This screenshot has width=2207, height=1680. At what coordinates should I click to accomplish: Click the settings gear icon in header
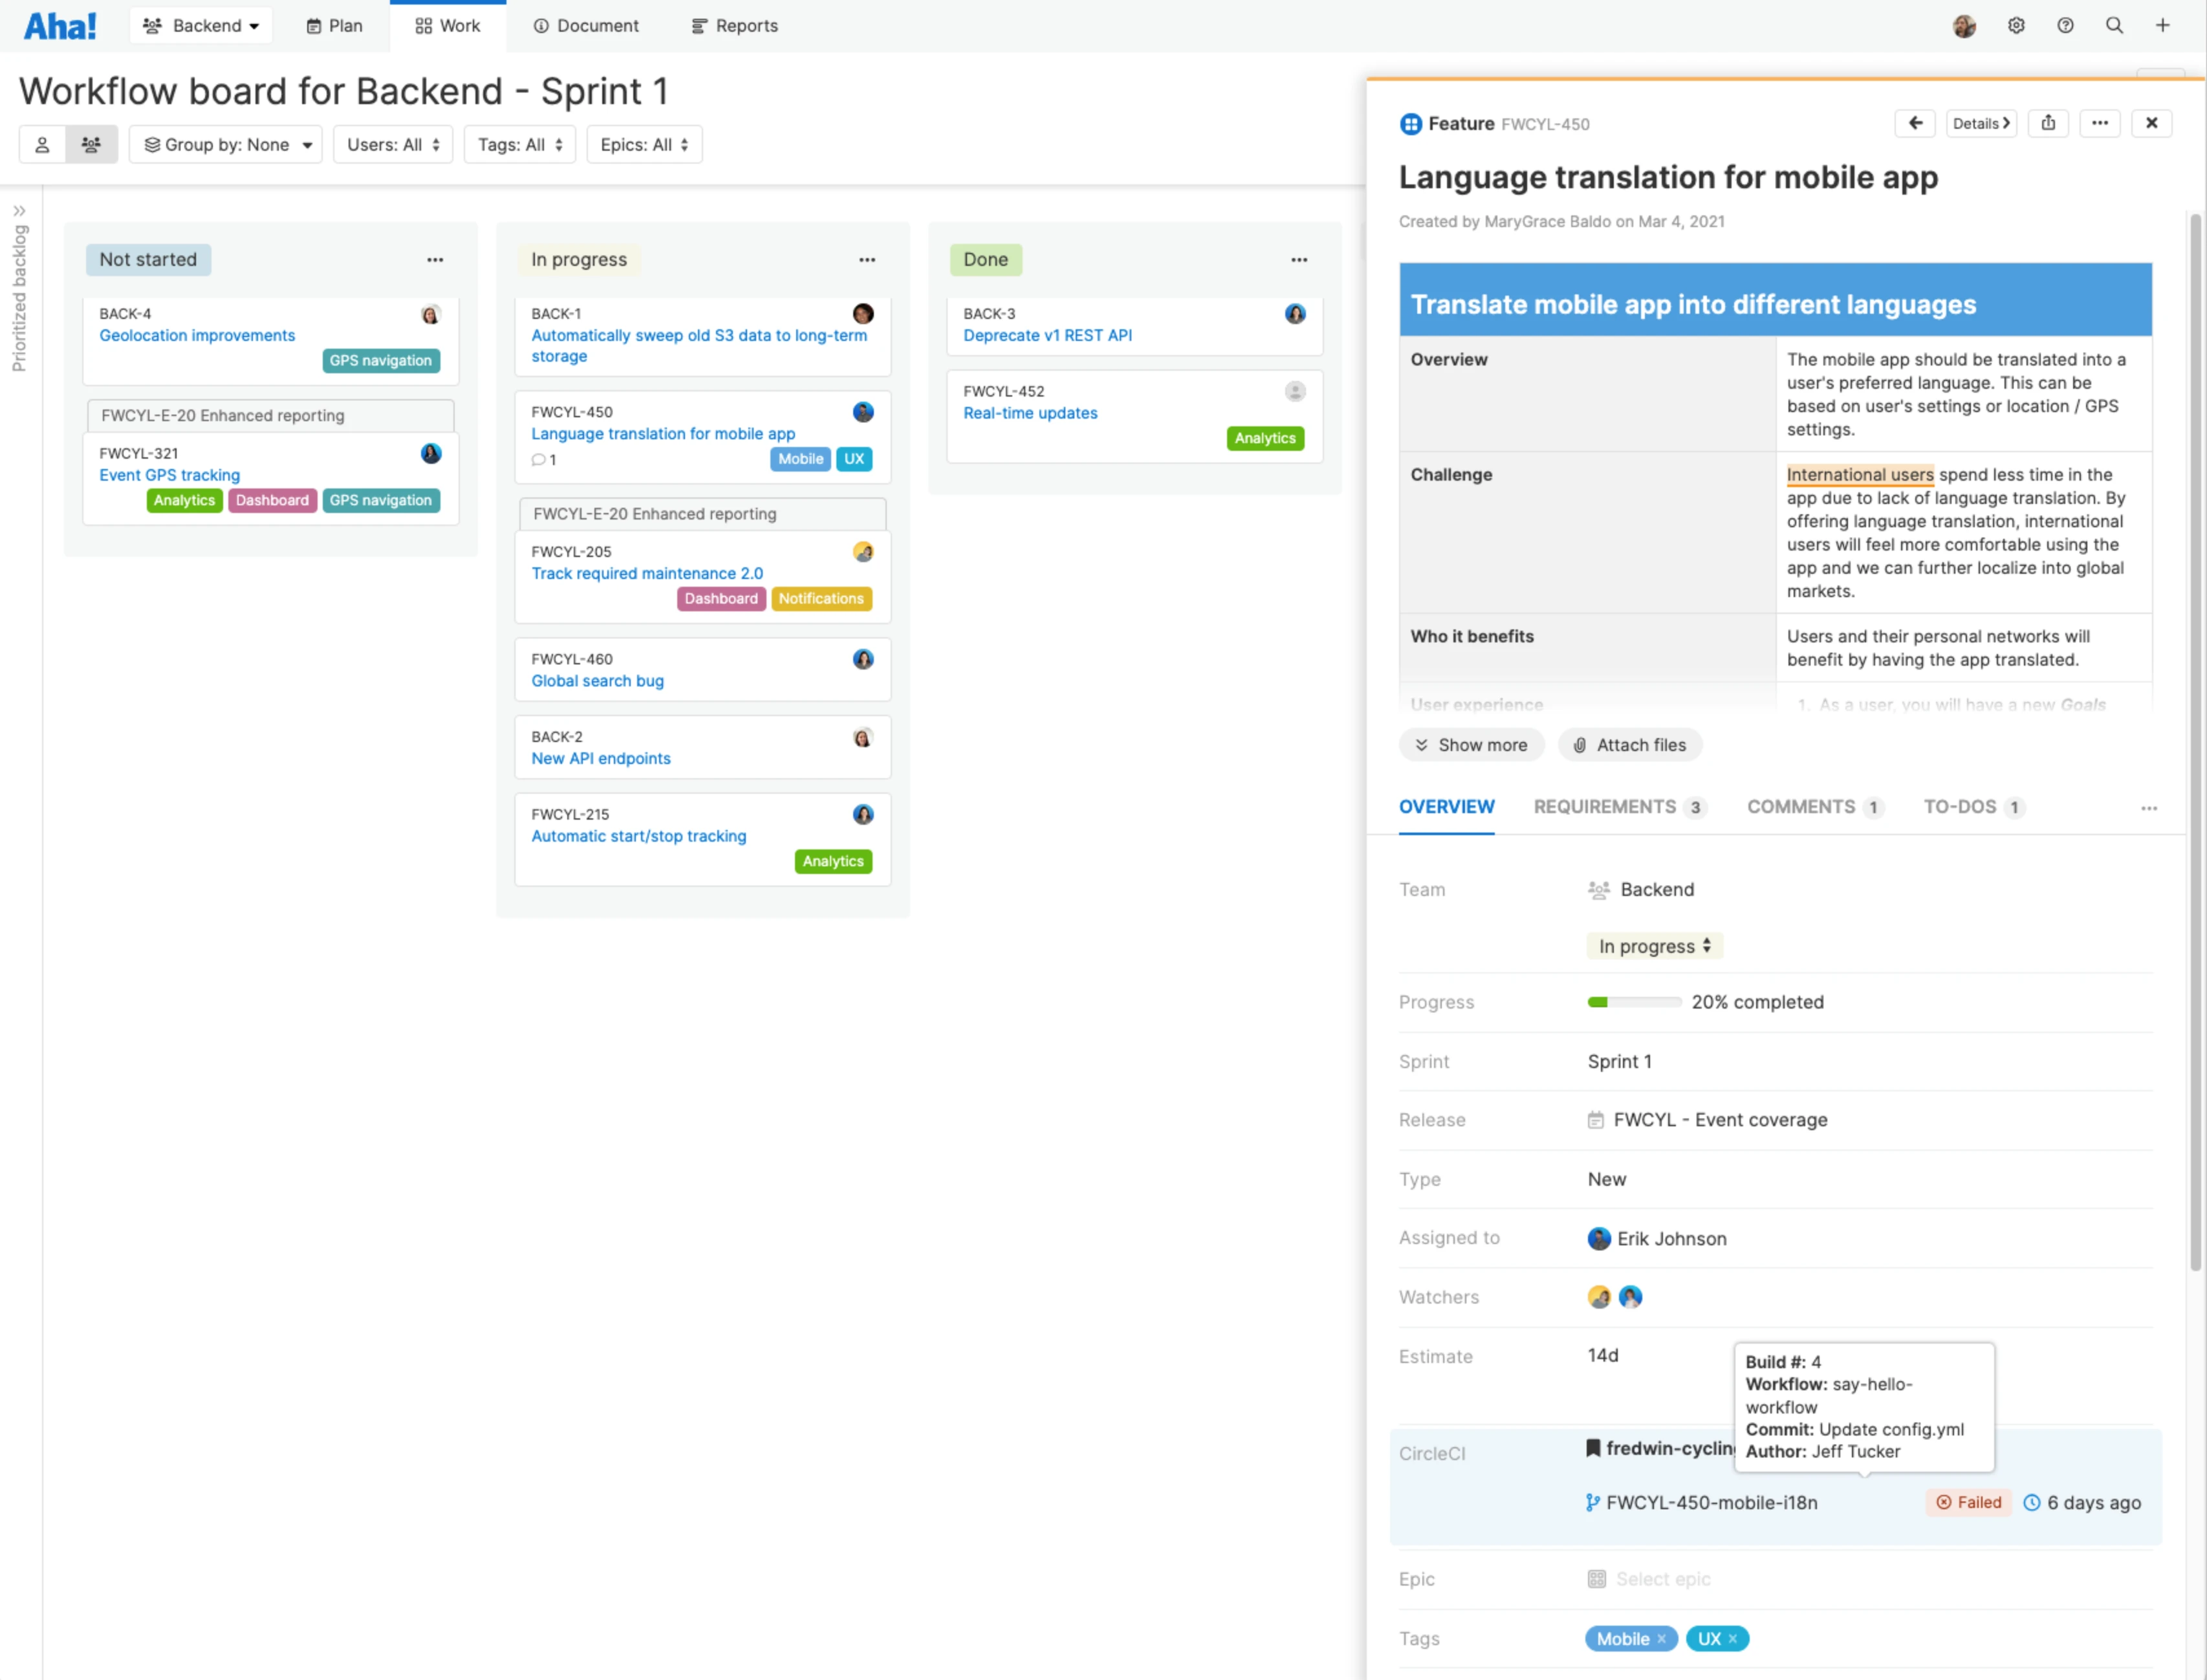[2016, 26]
